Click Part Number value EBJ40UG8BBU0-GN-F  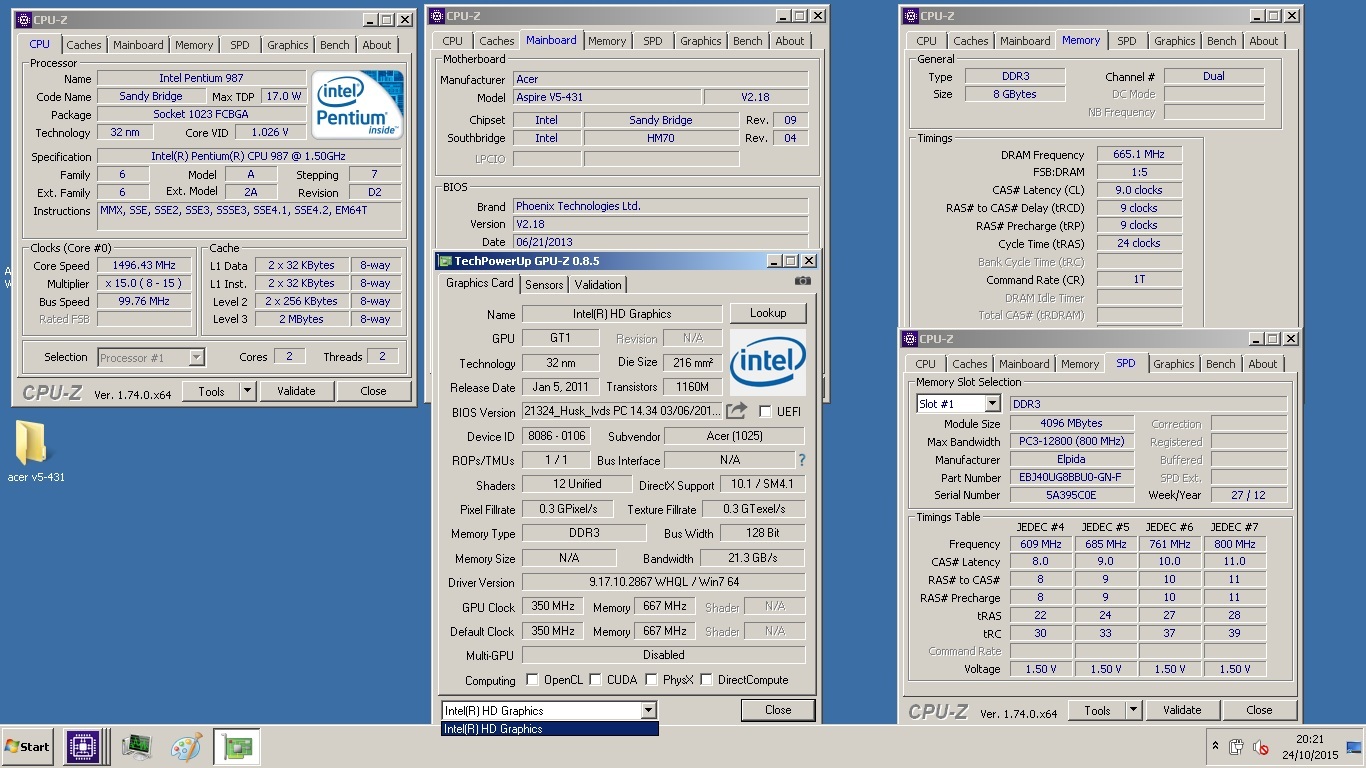pyautogui.click(x=1071, y=478)
